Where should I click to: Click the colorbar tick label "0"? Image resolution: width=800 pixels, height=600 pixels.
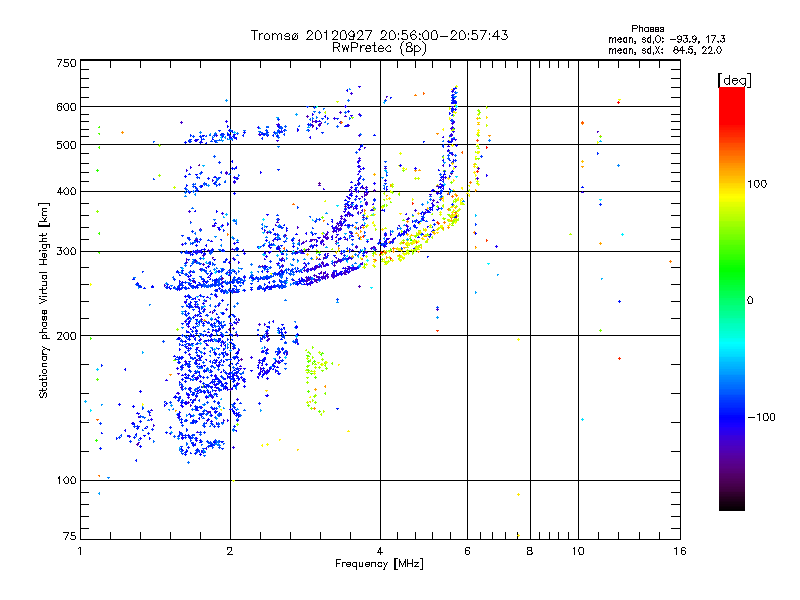(750, 300)
